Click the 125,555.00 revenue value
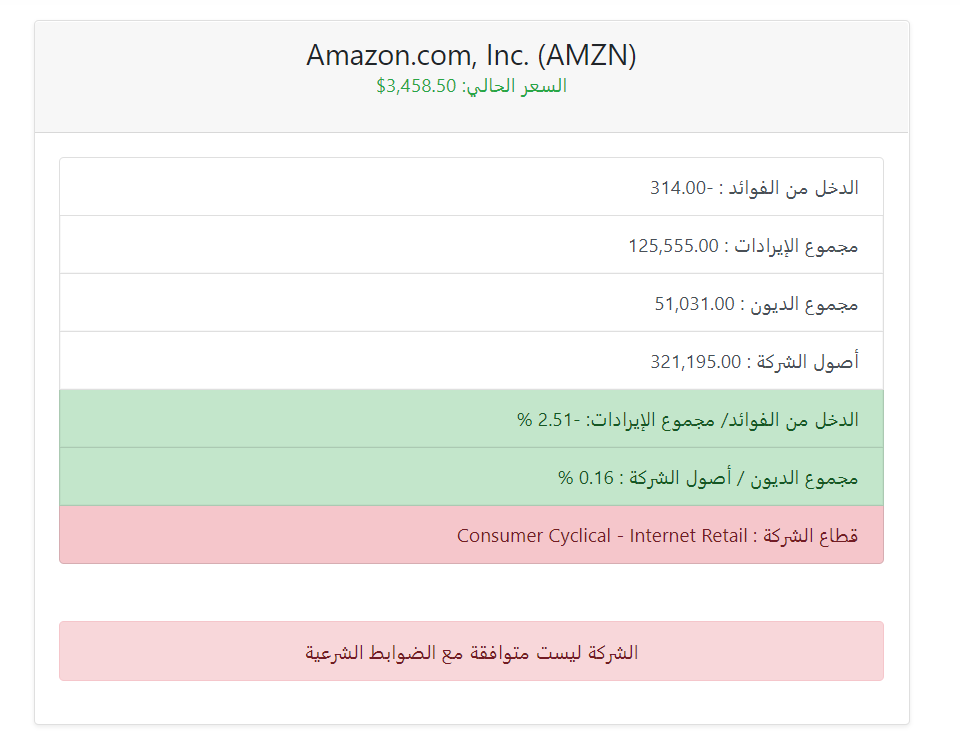The width and height of the screenshot is (960, 753). [673, 246]
